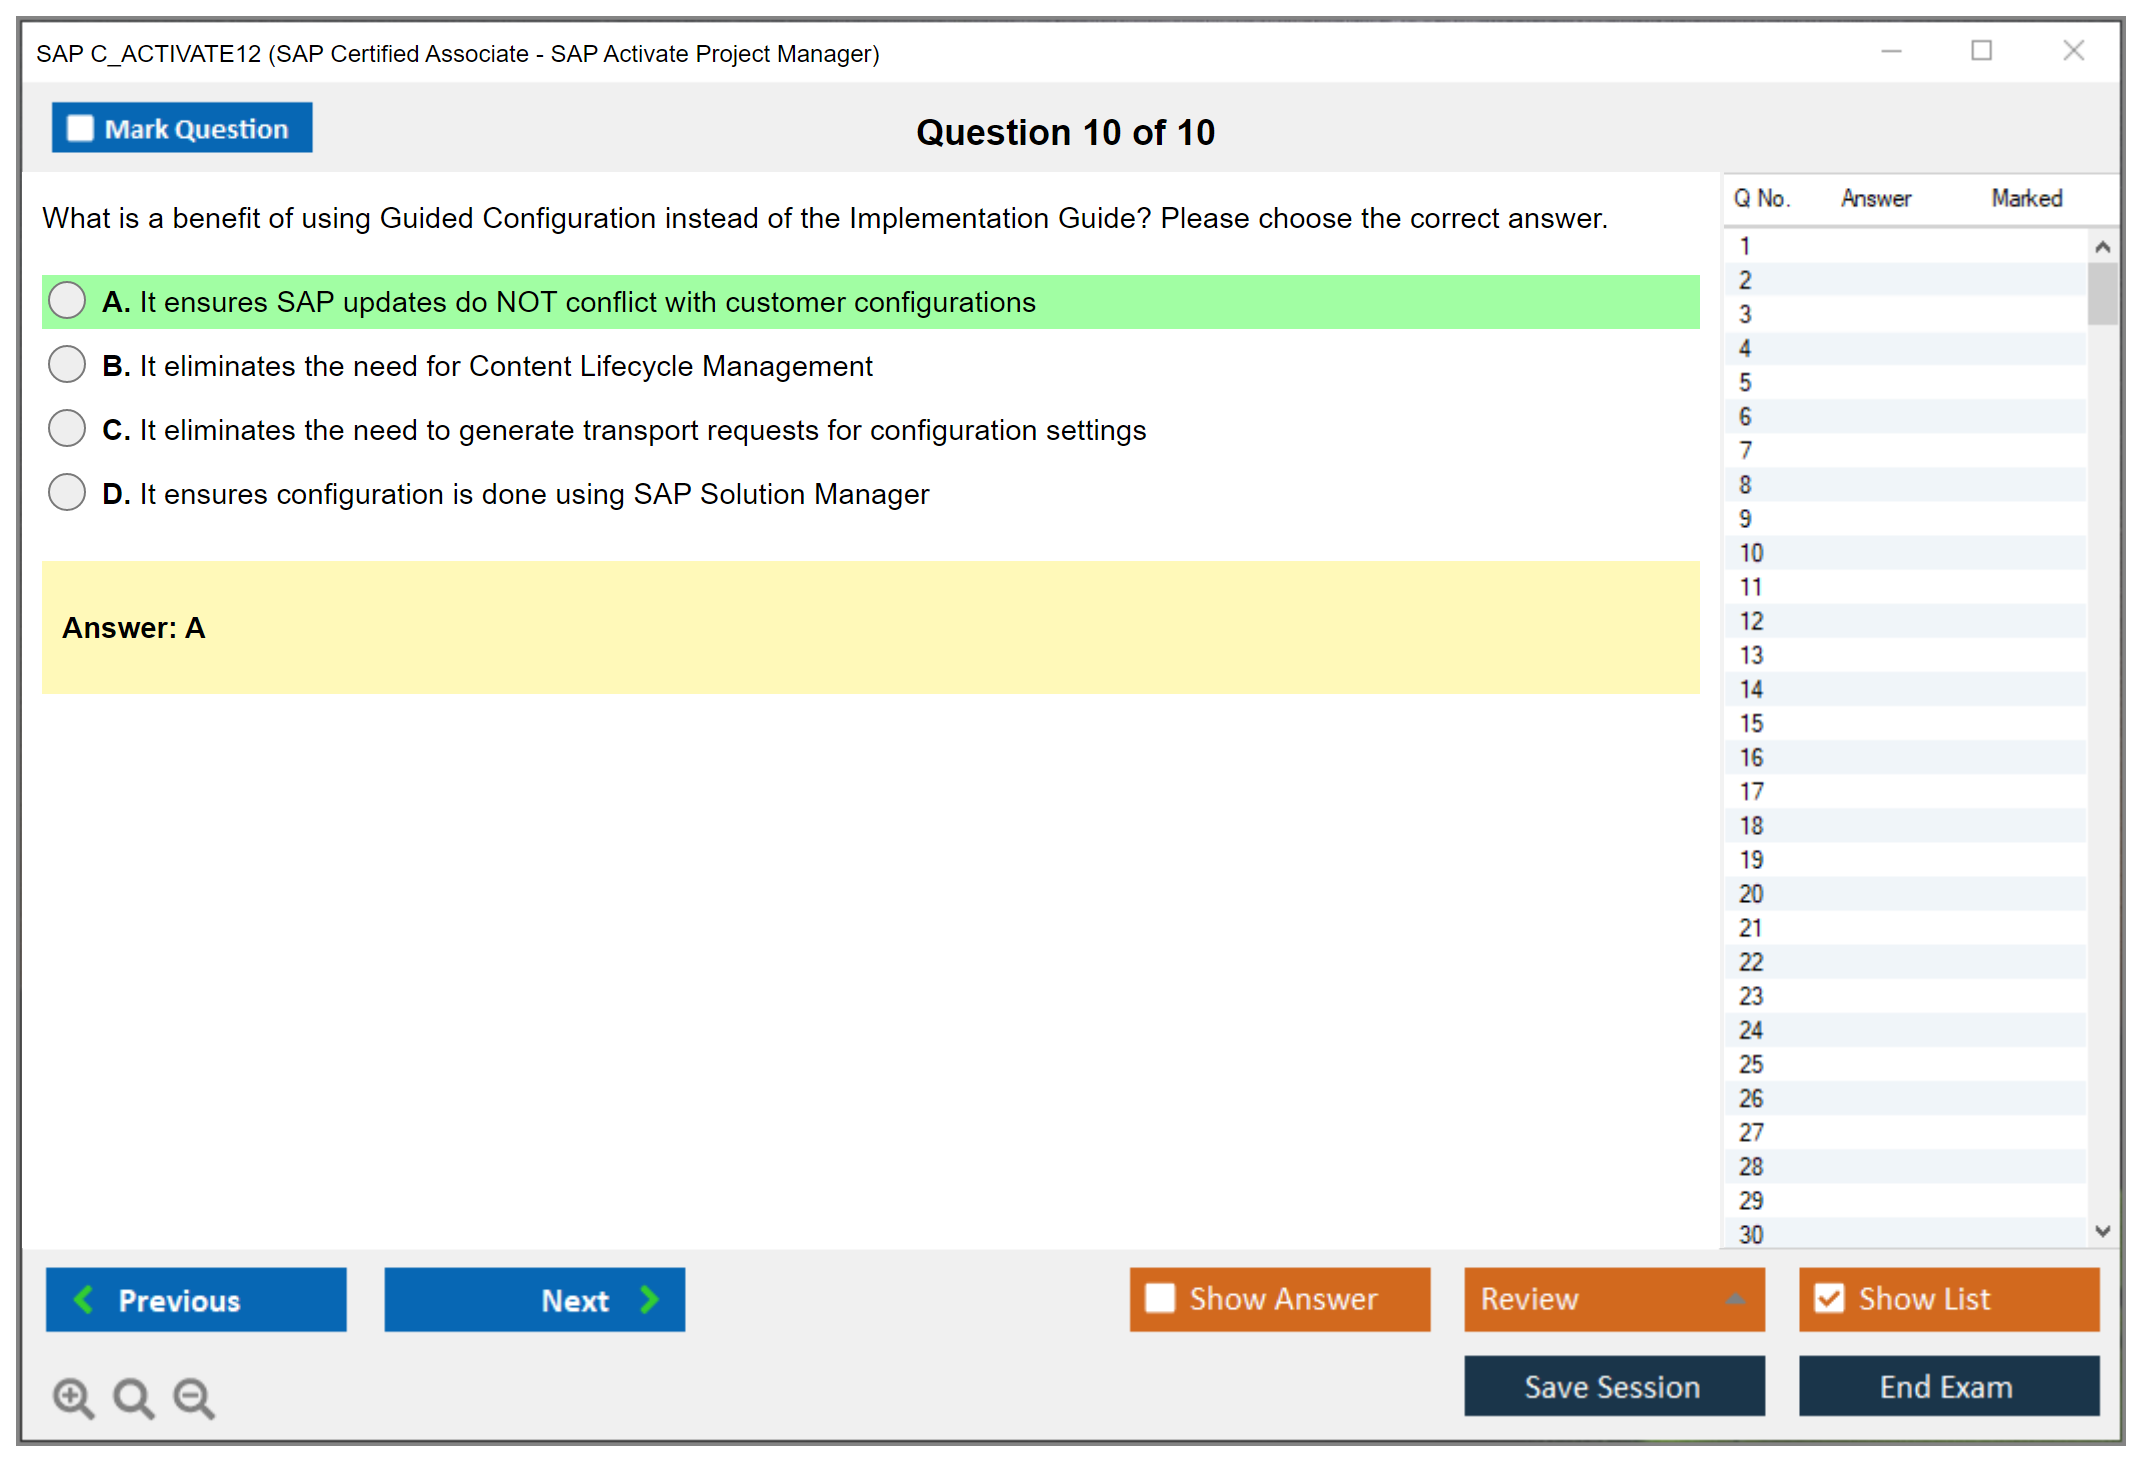This screenshot has height=1470, width=2150.
Task: Toggle the Mark Question checkbox
Action: pos(80,128)
